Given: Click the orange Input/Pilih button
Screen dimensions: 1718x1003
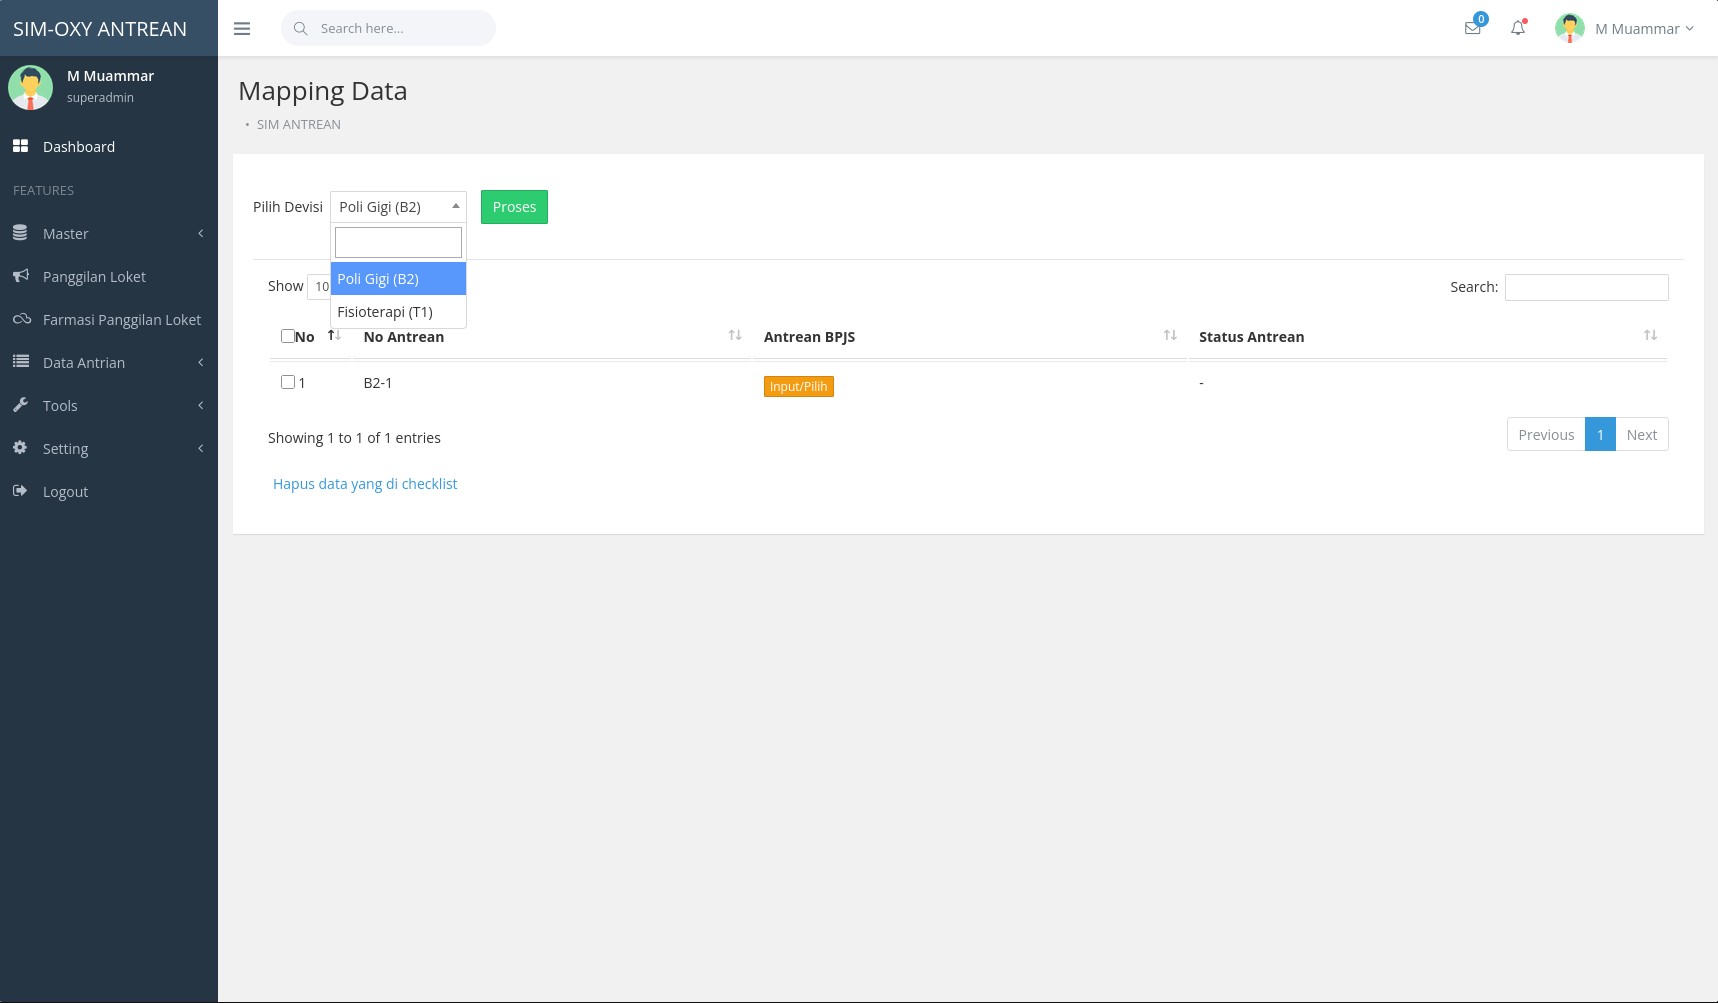Looking at the screenshot, I should 799,386.
